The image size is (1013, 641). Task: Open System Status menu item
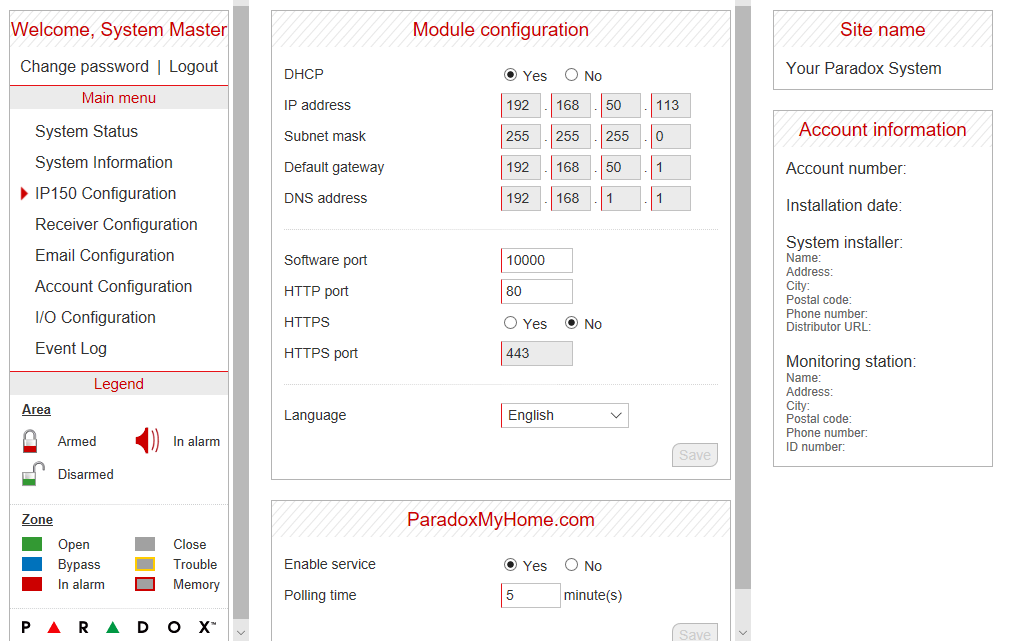point(87,131)
